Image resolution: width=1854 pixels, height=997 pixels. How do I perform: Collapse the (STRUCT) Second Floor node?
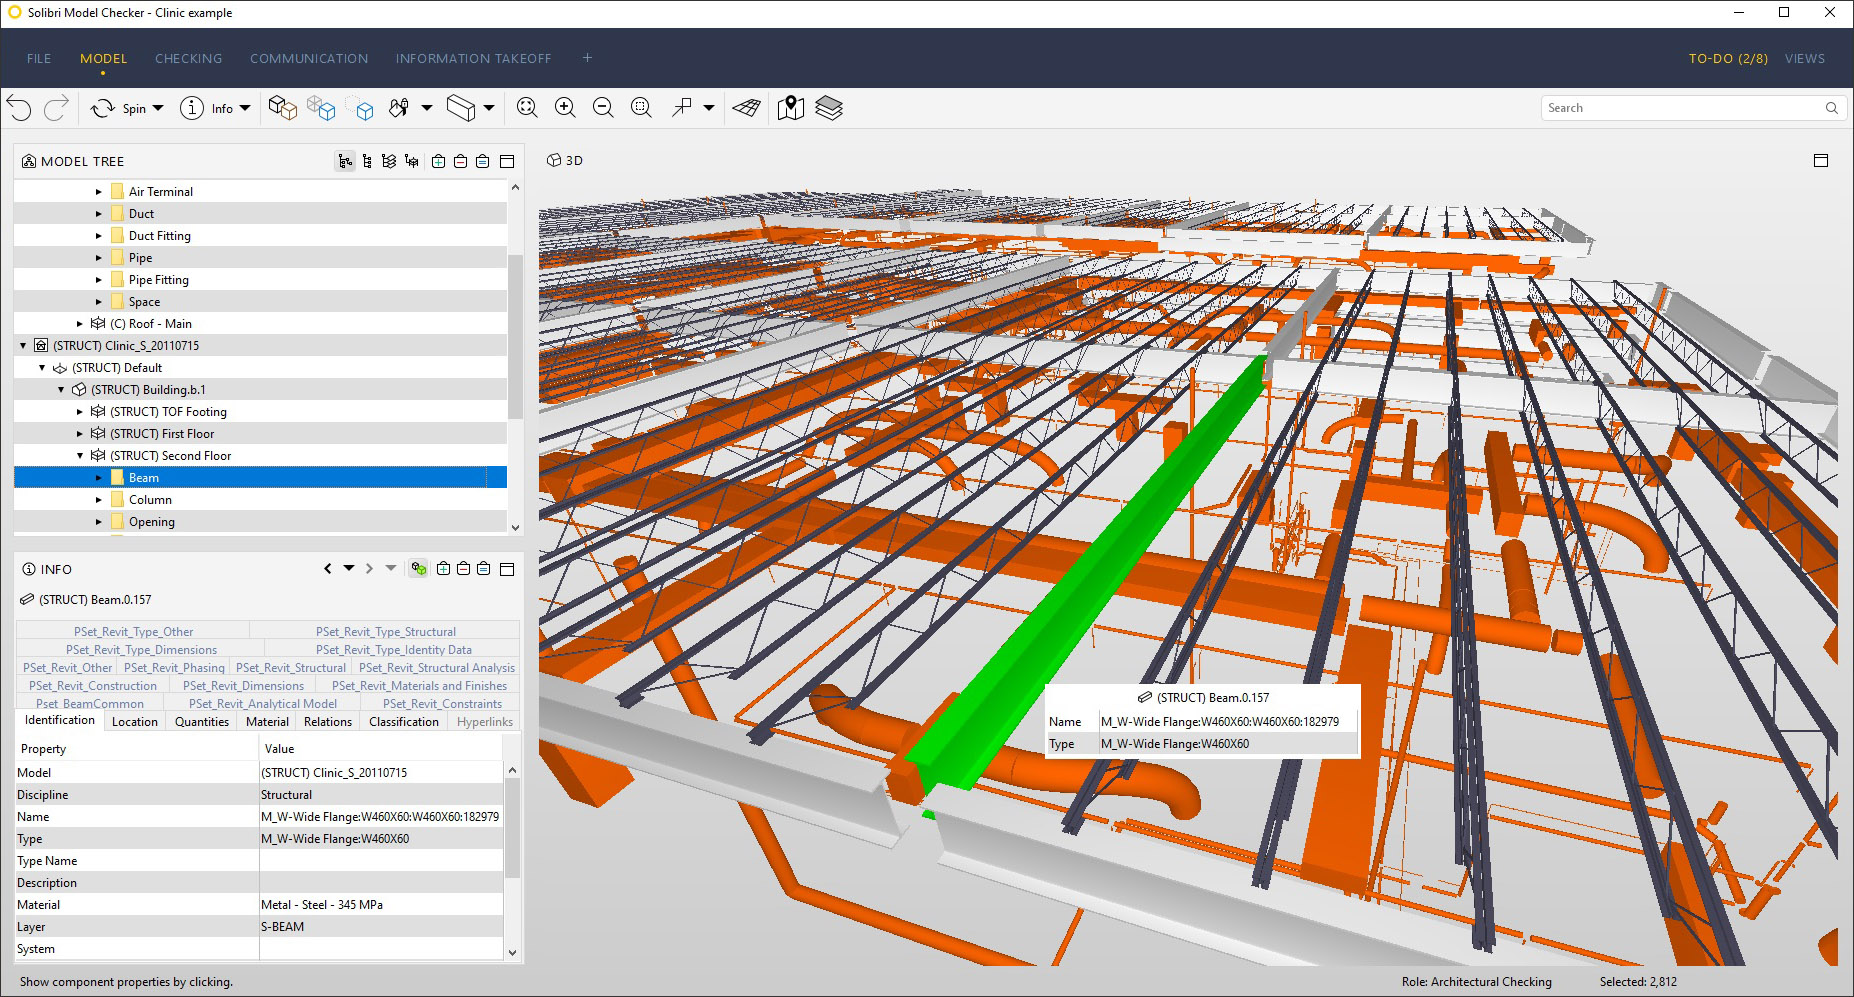pyautogui.click(x=80, y=456)
